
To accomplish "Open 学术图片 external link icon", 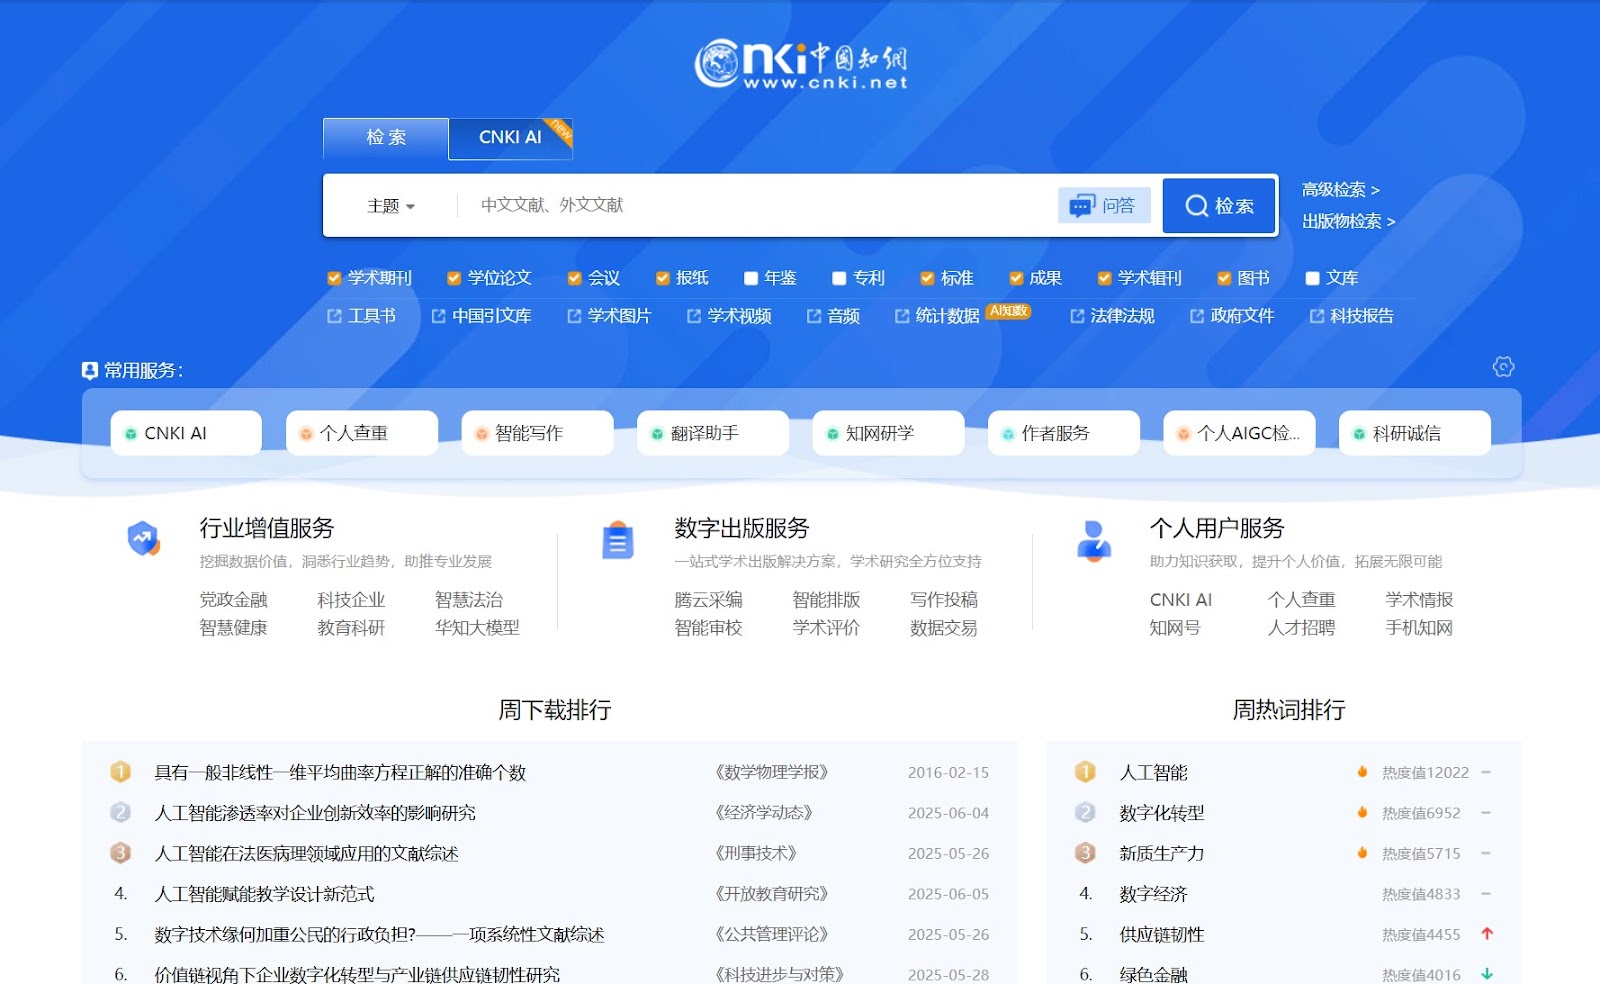I will point(574,316).
